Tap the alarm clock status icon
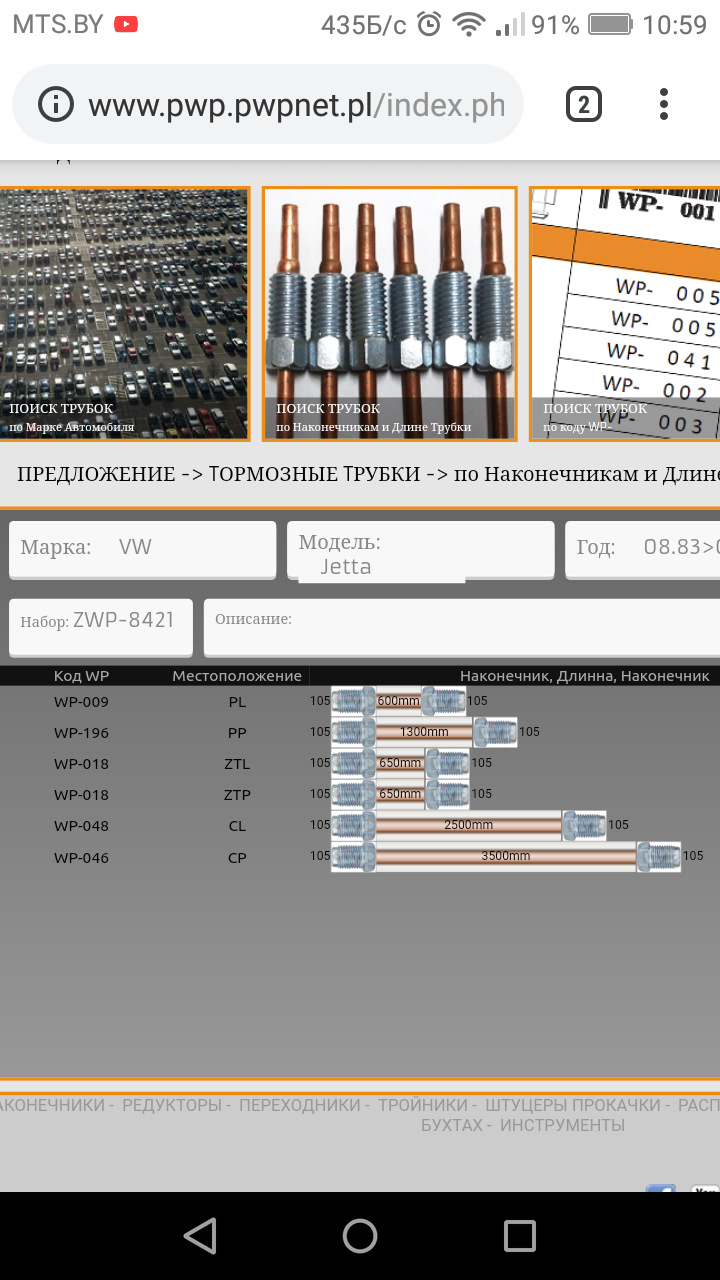This screenshot has height=1280, width=720. click(429, 24)
